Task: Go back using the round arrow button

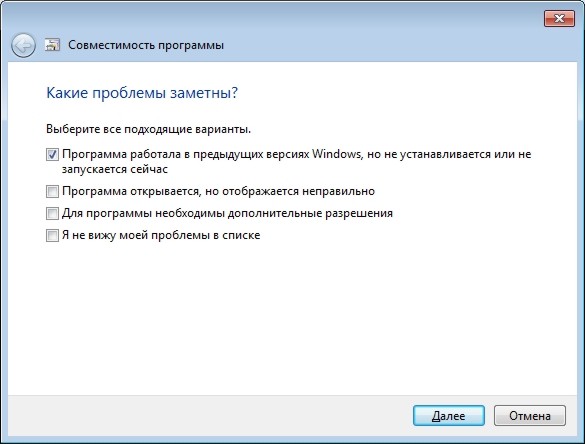Action: (x=23, y=46)
